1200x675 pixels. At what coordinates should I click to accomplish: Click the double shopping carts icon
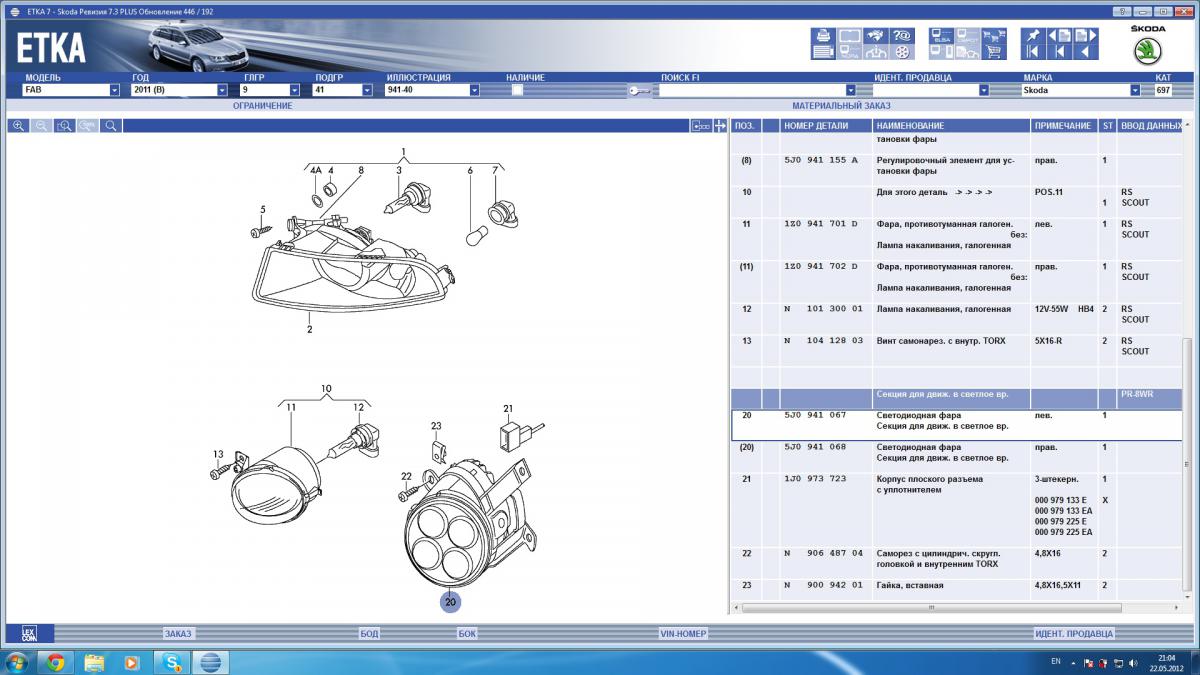pyautogui.click(x=994, y=36)
